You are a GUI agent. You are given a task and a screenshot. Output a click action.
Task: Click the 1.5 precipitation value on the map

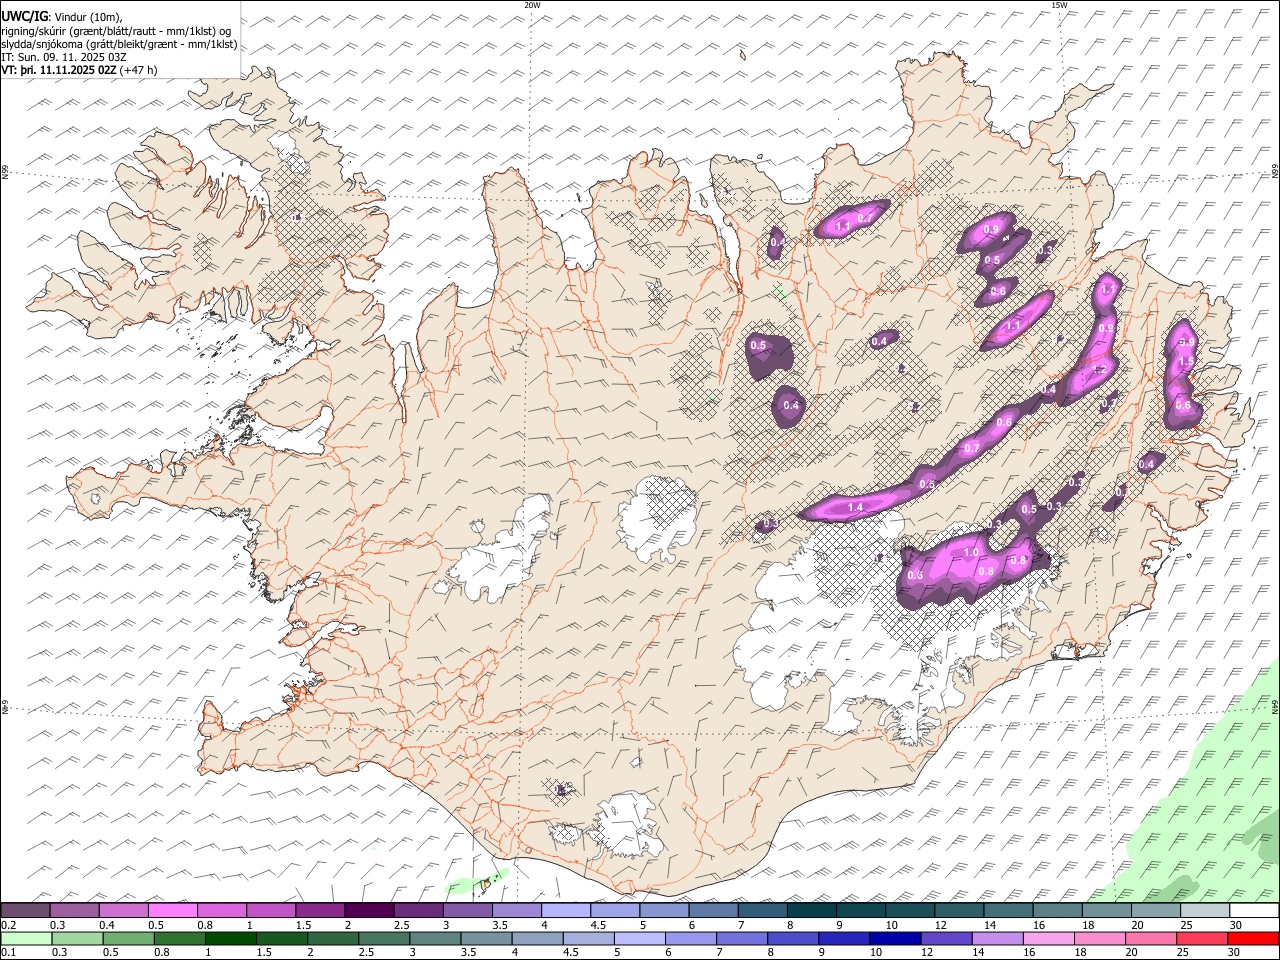tap(1187, 361)
